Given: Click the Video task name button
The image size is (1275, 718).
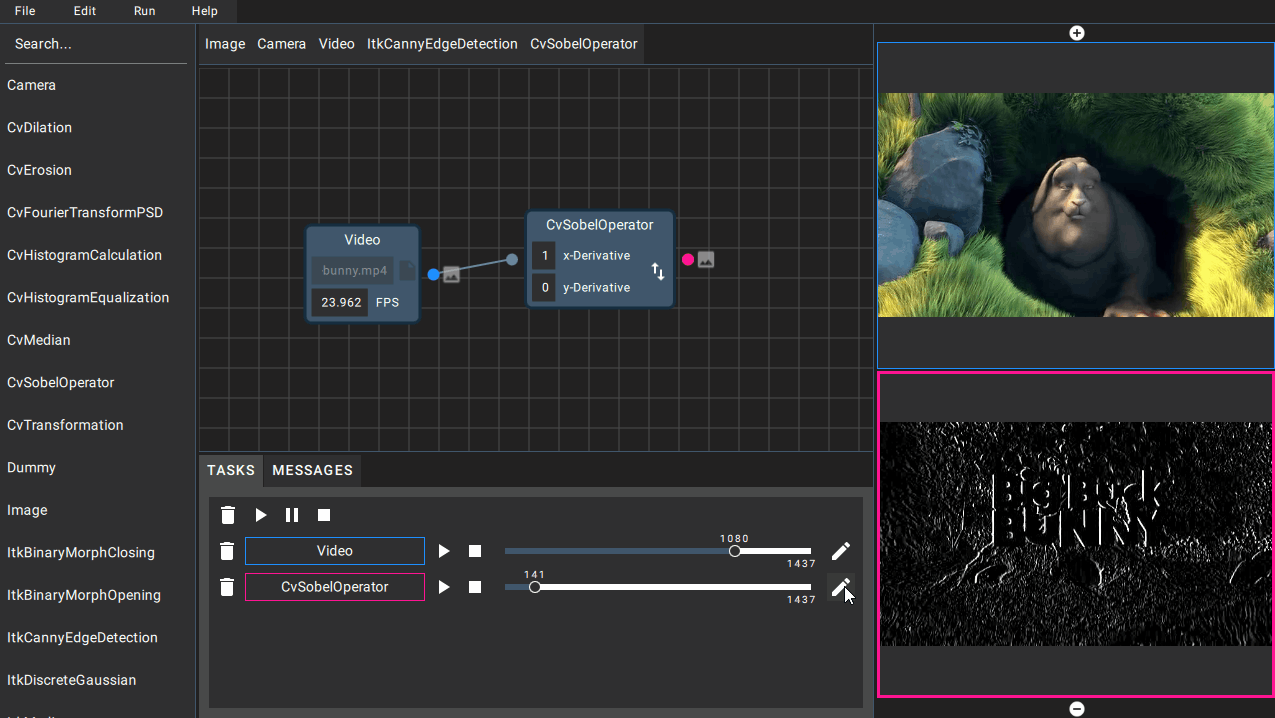Looking at the screenshot, I should pyautogui.click(x=335, y=551).
